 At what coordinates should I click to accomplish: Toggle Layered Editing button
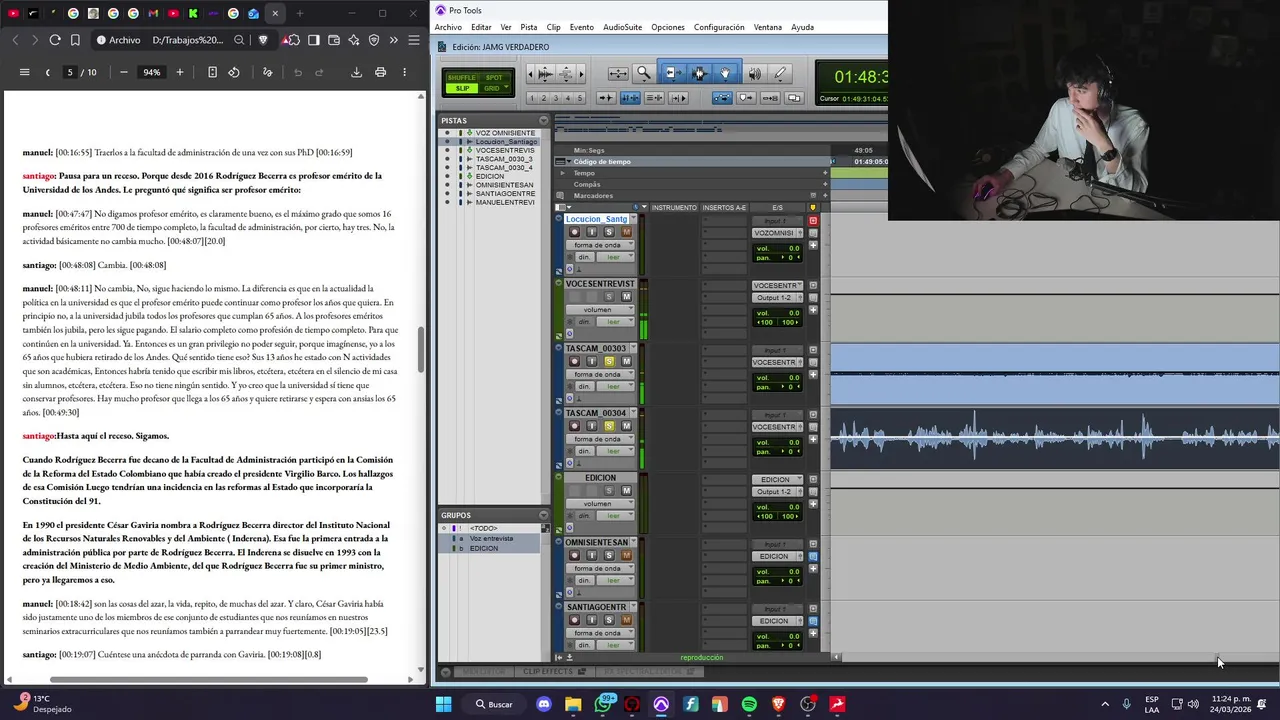794,98
